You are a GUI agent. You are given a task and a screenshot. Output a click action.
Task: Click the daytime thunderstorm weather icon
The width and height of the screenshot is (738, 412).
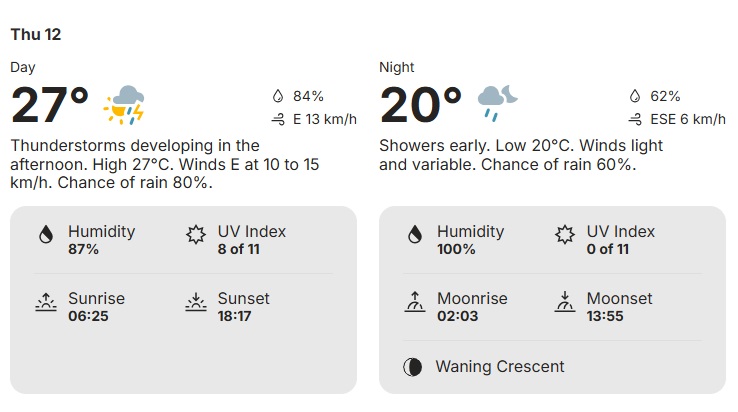tap(125, 104)
